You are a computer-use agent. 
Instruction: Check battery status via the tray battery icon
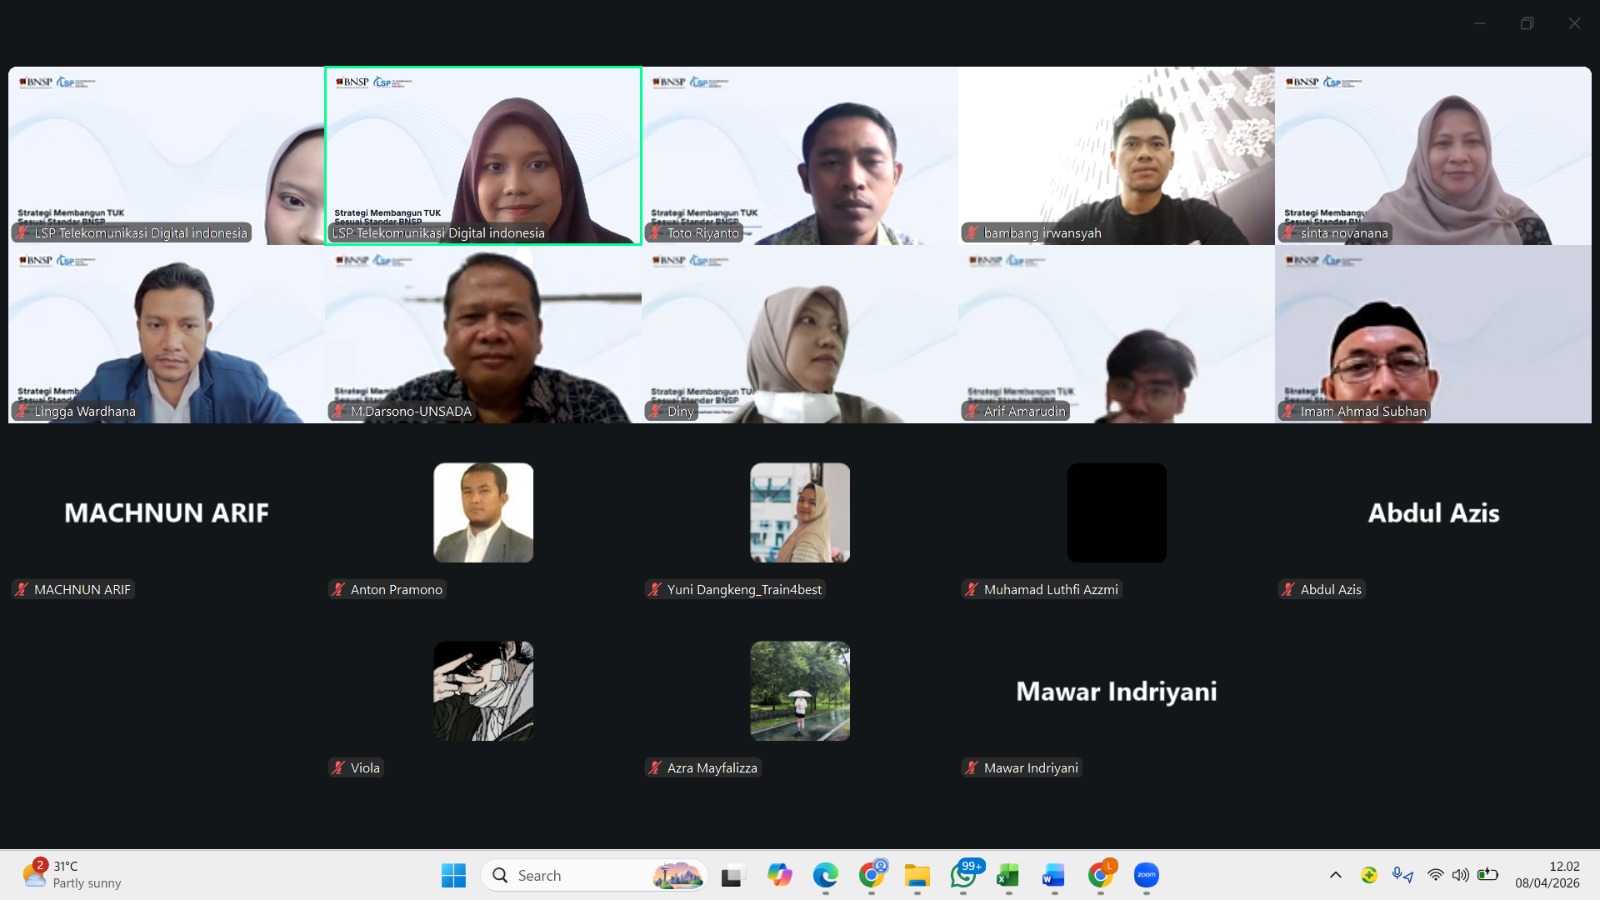pyautogui.click(x=1487, y=874)
